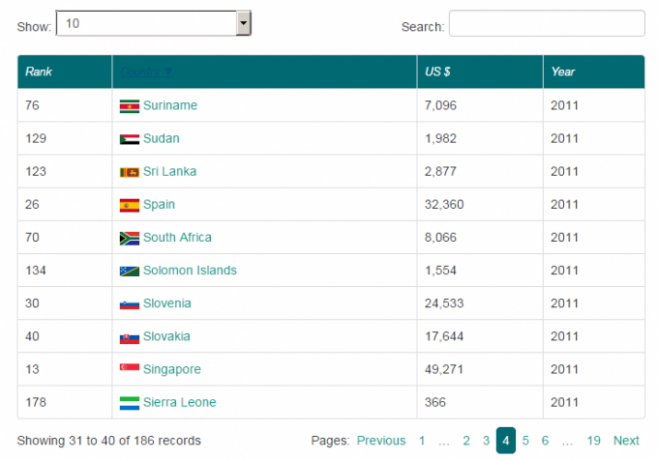Viewport: 658px width, 460px height.
Task: Open the Slovenia country link
Action: coord(167,303)
